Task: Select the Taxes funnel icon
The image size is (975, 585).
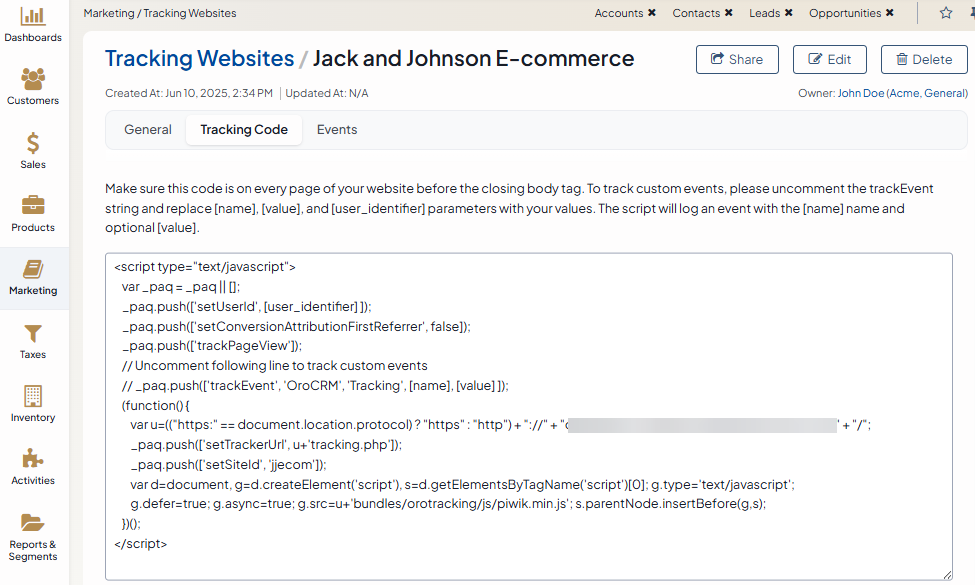Action: click(33, 340)
